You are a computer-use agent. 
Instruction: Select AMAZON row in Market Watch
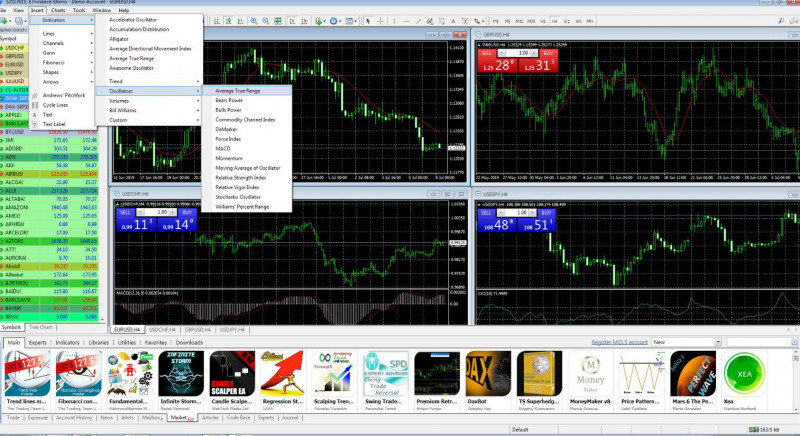click(49, 208)
